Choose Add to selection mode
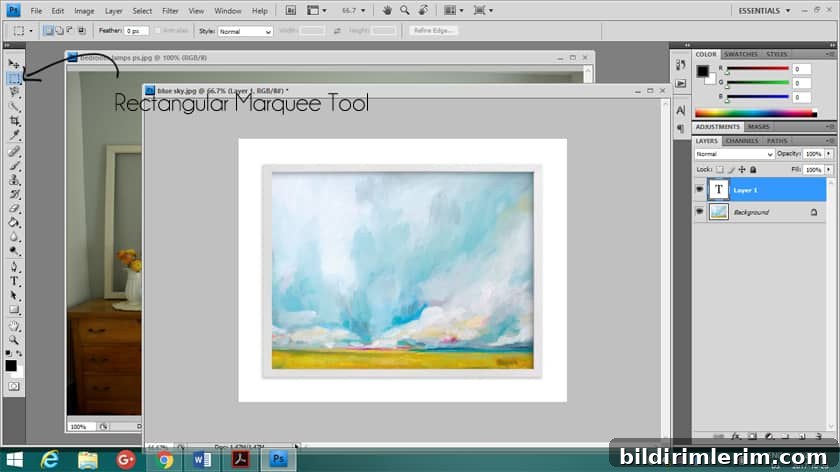This screenshot has width=840, height=472. click(59, 31)
